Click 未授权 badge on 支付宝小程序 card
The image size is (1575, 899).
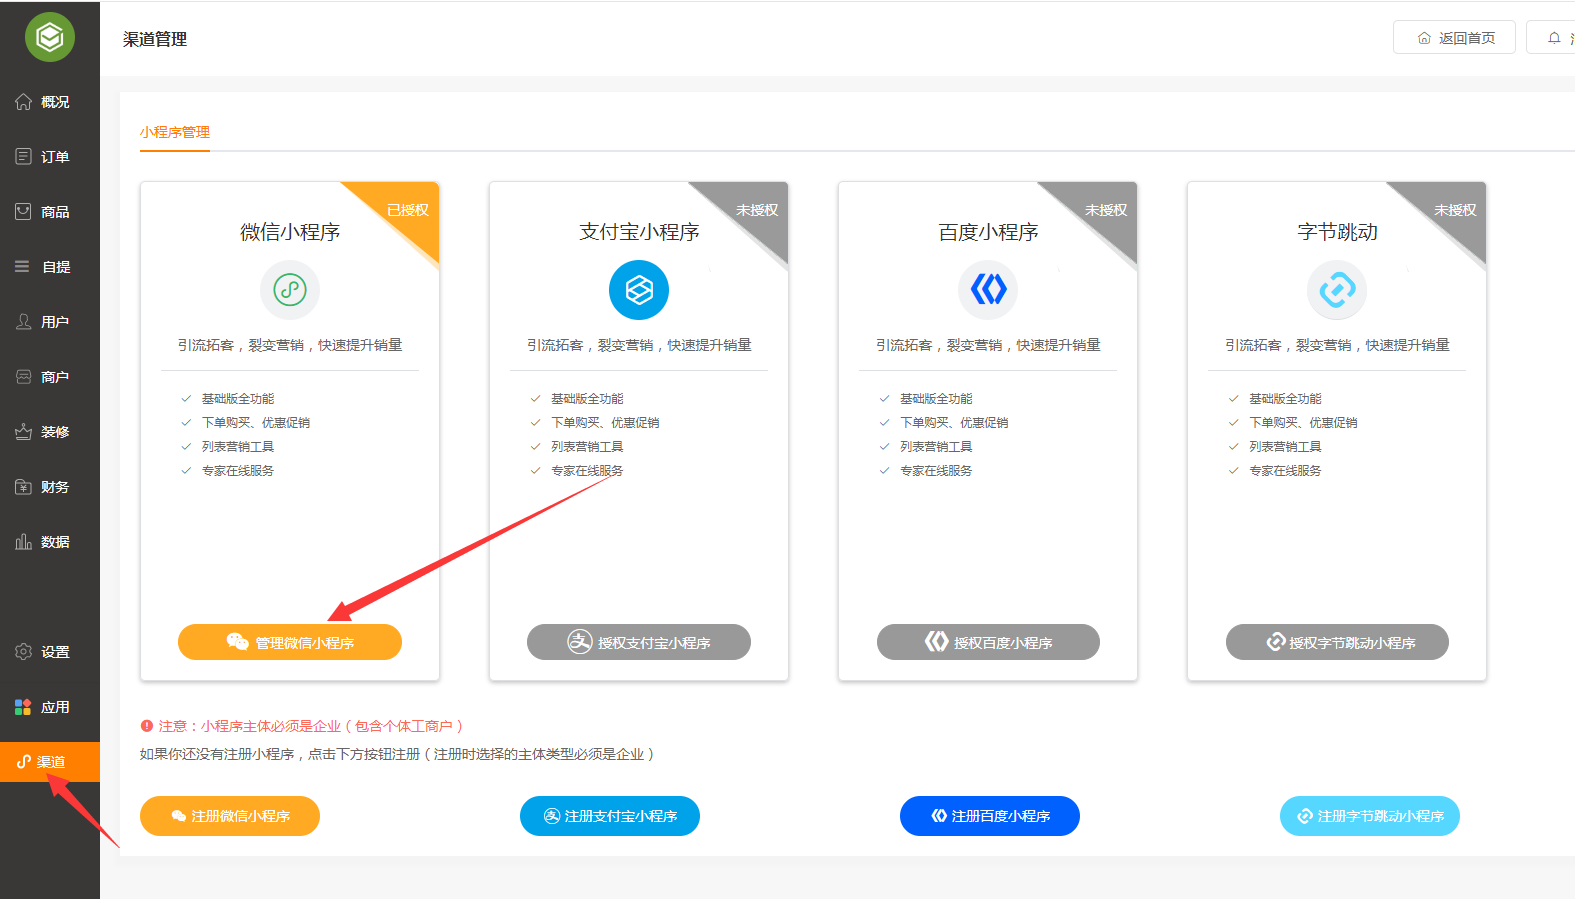[757, 210]
